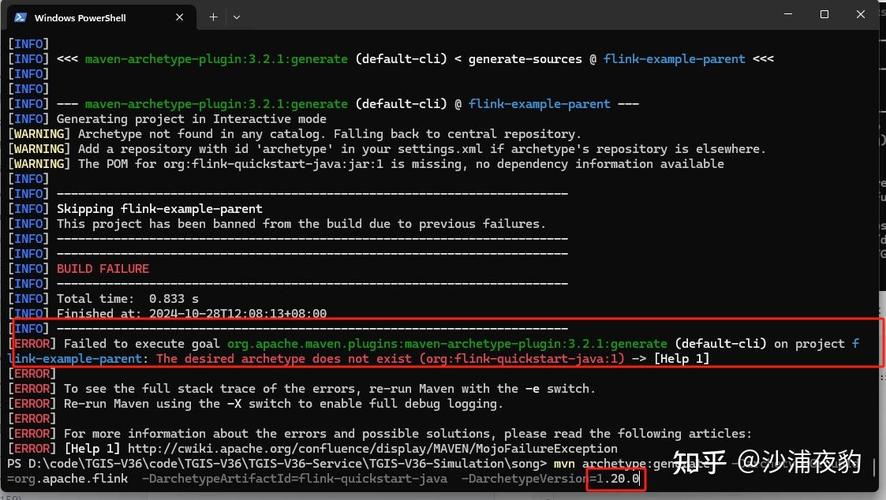Expand the new tab profile dropdown
Viewport: 886px width, 500px height.
tap(237, 18)
